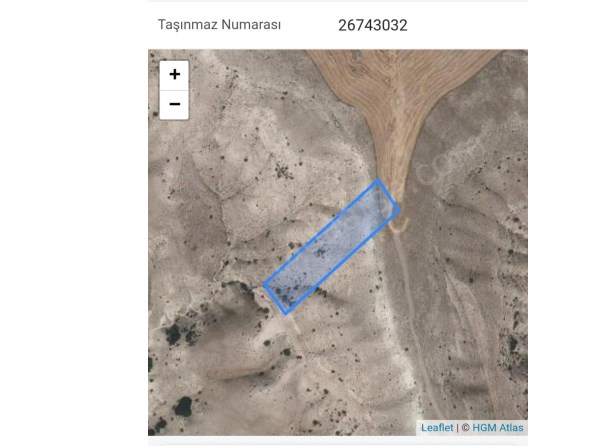Zoom in with the plus button
This screenshot has width=594, height=446.
(174, 75)
